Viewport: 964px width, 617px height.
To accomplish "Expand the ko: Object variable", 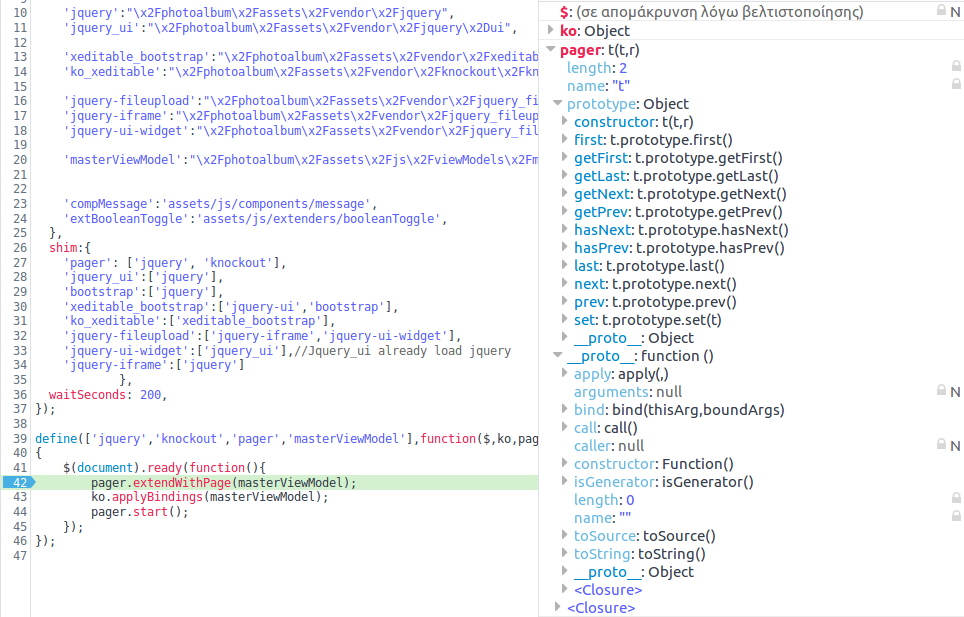I will coord(551,30).
